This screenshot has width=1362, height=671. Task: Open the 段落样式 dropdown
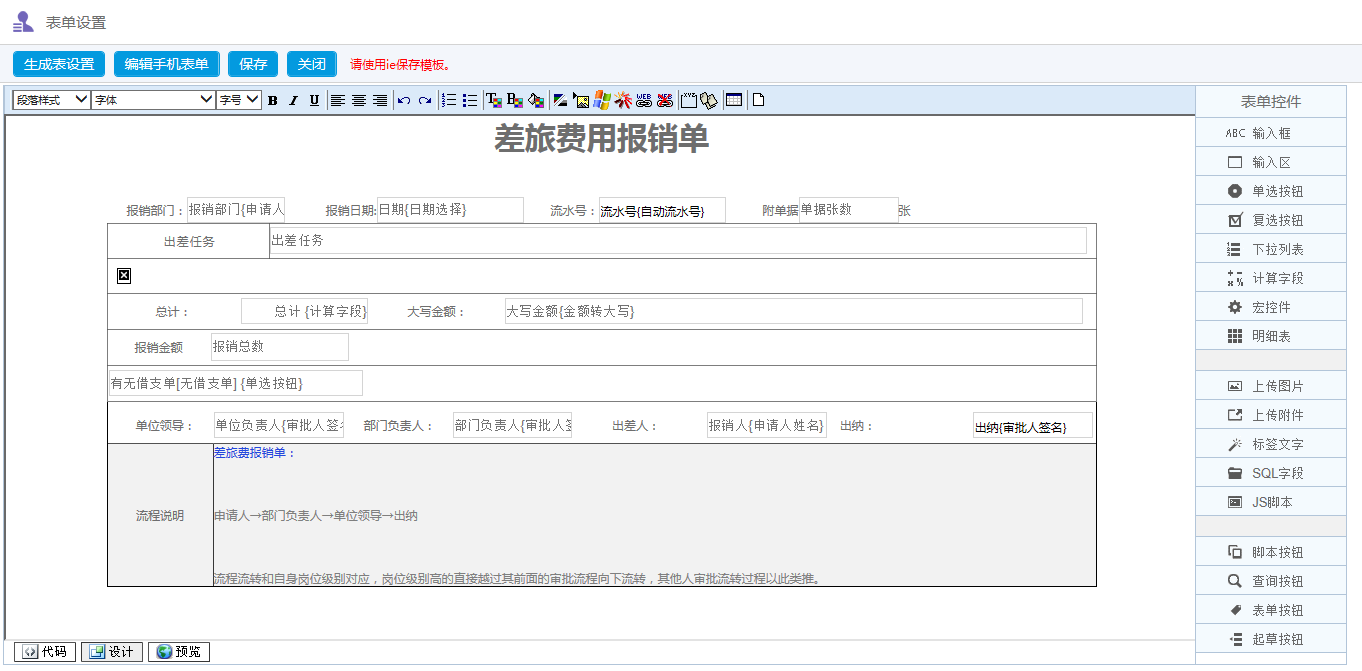coord(50,99)
